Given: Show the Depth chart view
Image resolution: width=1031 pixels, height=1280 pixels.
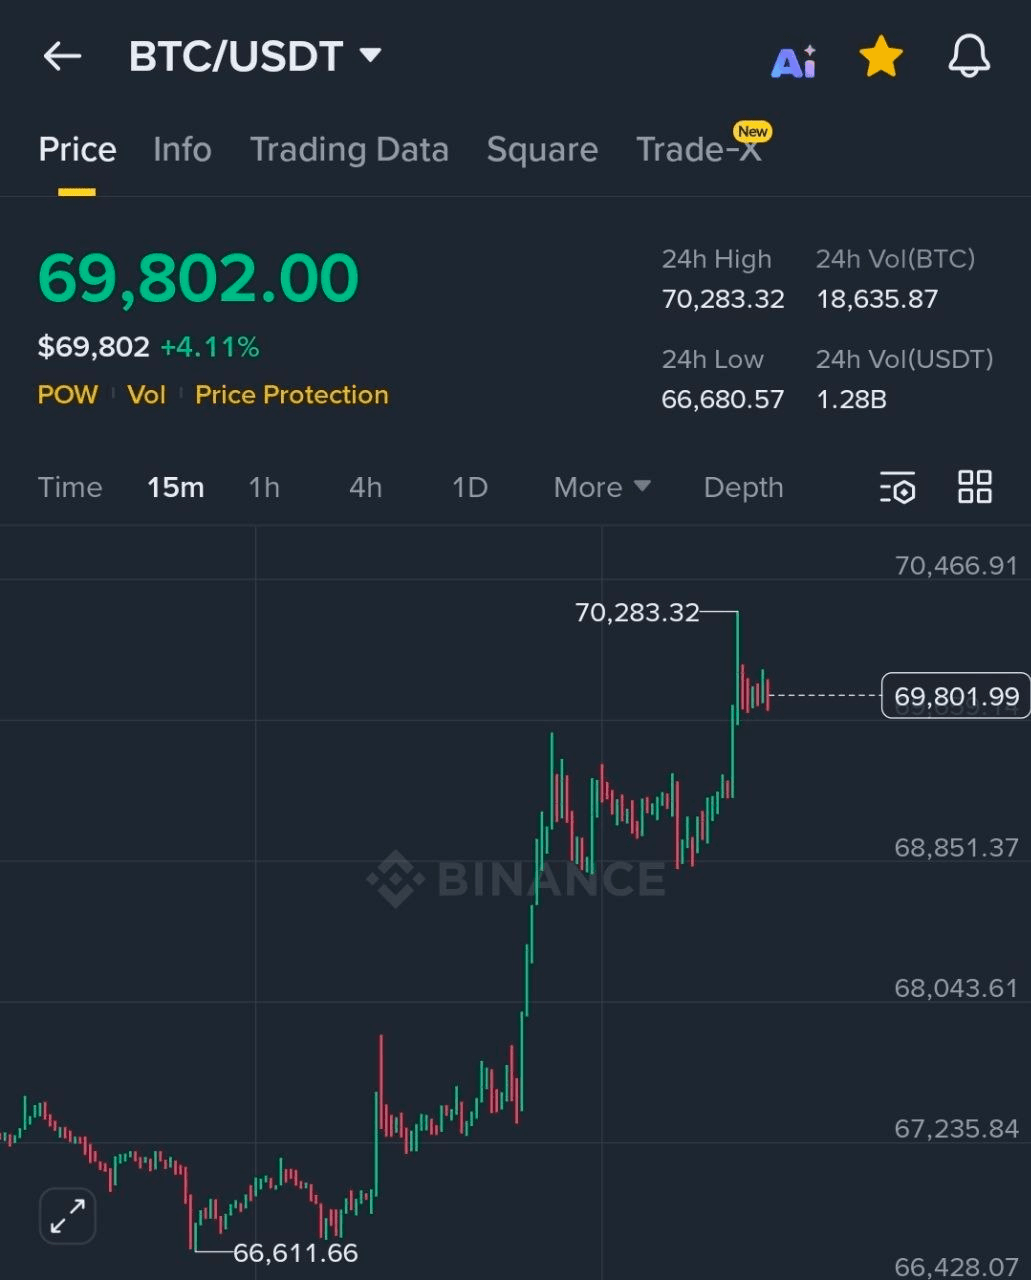Looking at the screenshot, I should coord(743,487).
